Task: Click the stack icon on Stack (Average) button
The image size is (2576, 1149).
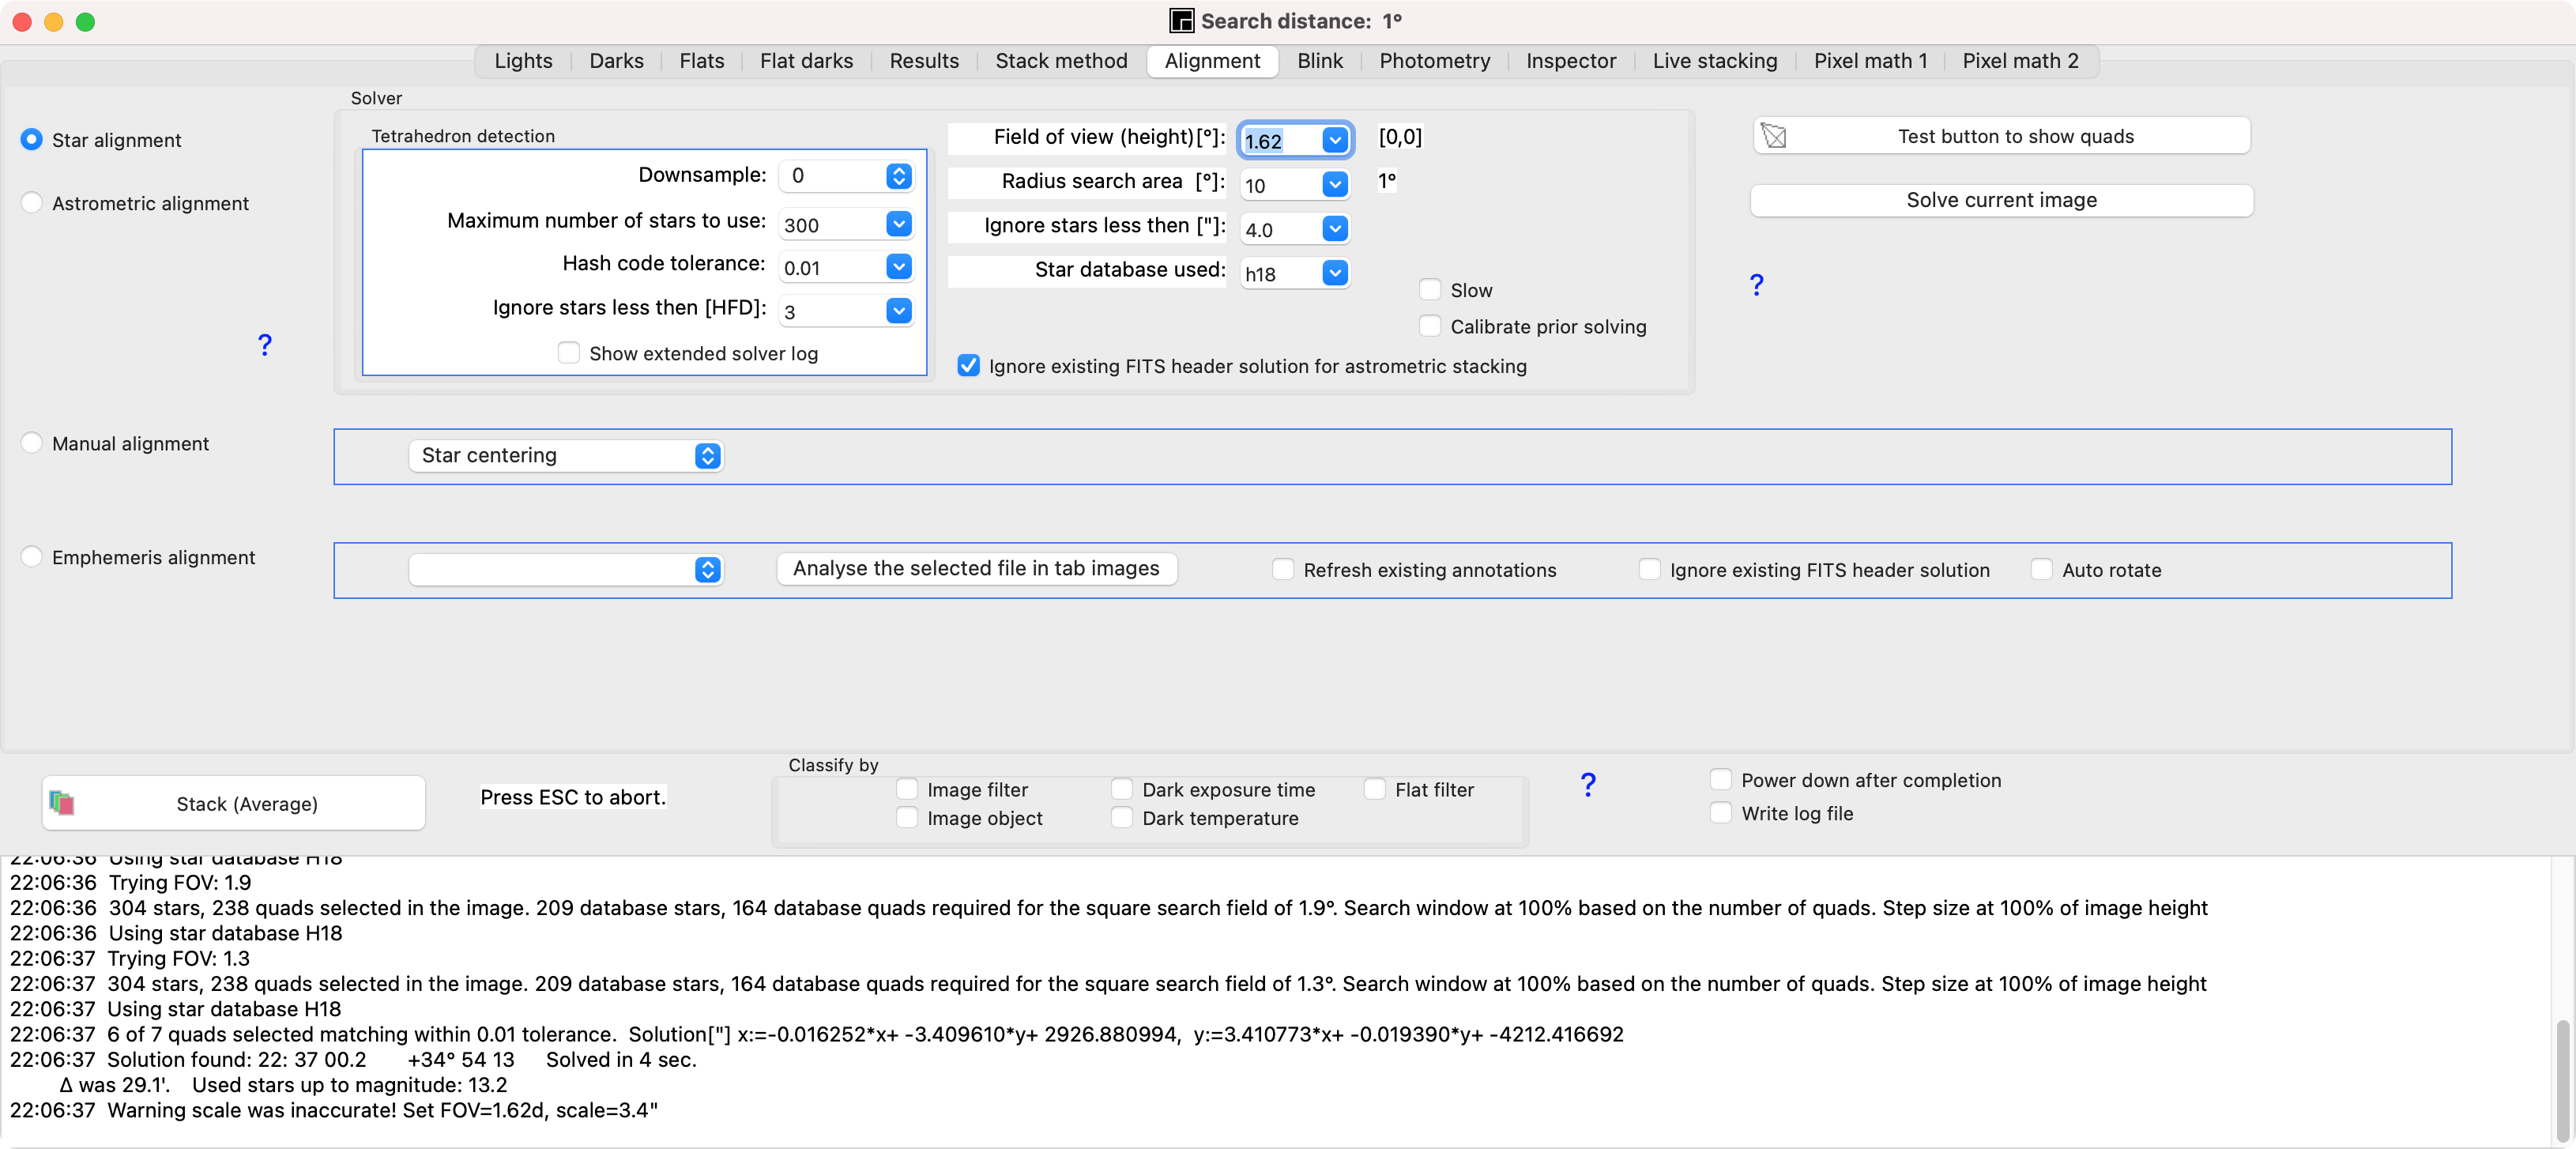Action: tap(62, 803)
